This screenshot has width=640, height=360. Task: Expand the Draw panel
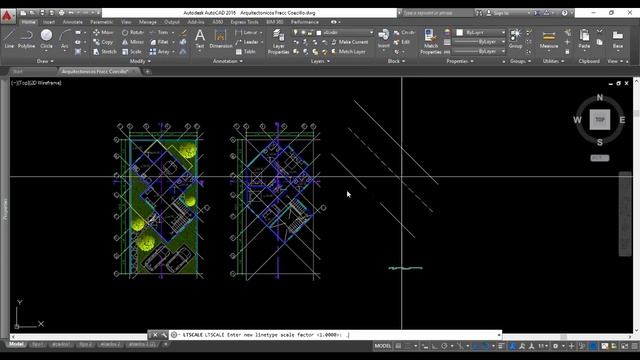click(x=45, y=61)
